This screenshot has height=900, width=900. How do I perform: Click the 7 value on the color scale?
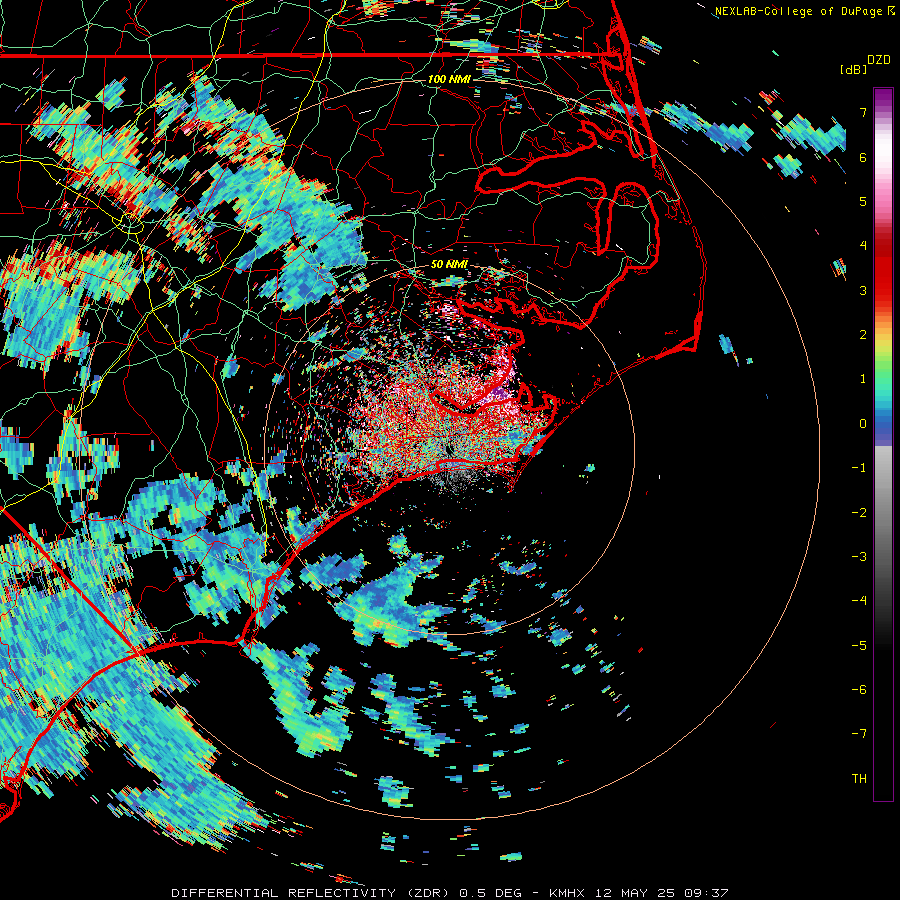[863, 112]
